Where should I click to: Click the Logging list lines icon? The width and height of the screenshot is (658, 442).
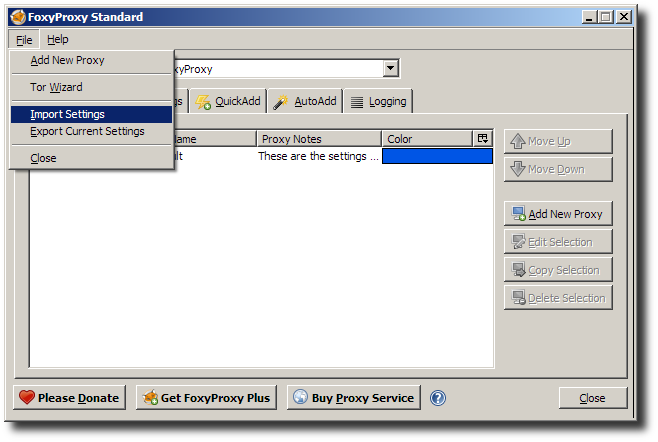[x=357, y=102]
